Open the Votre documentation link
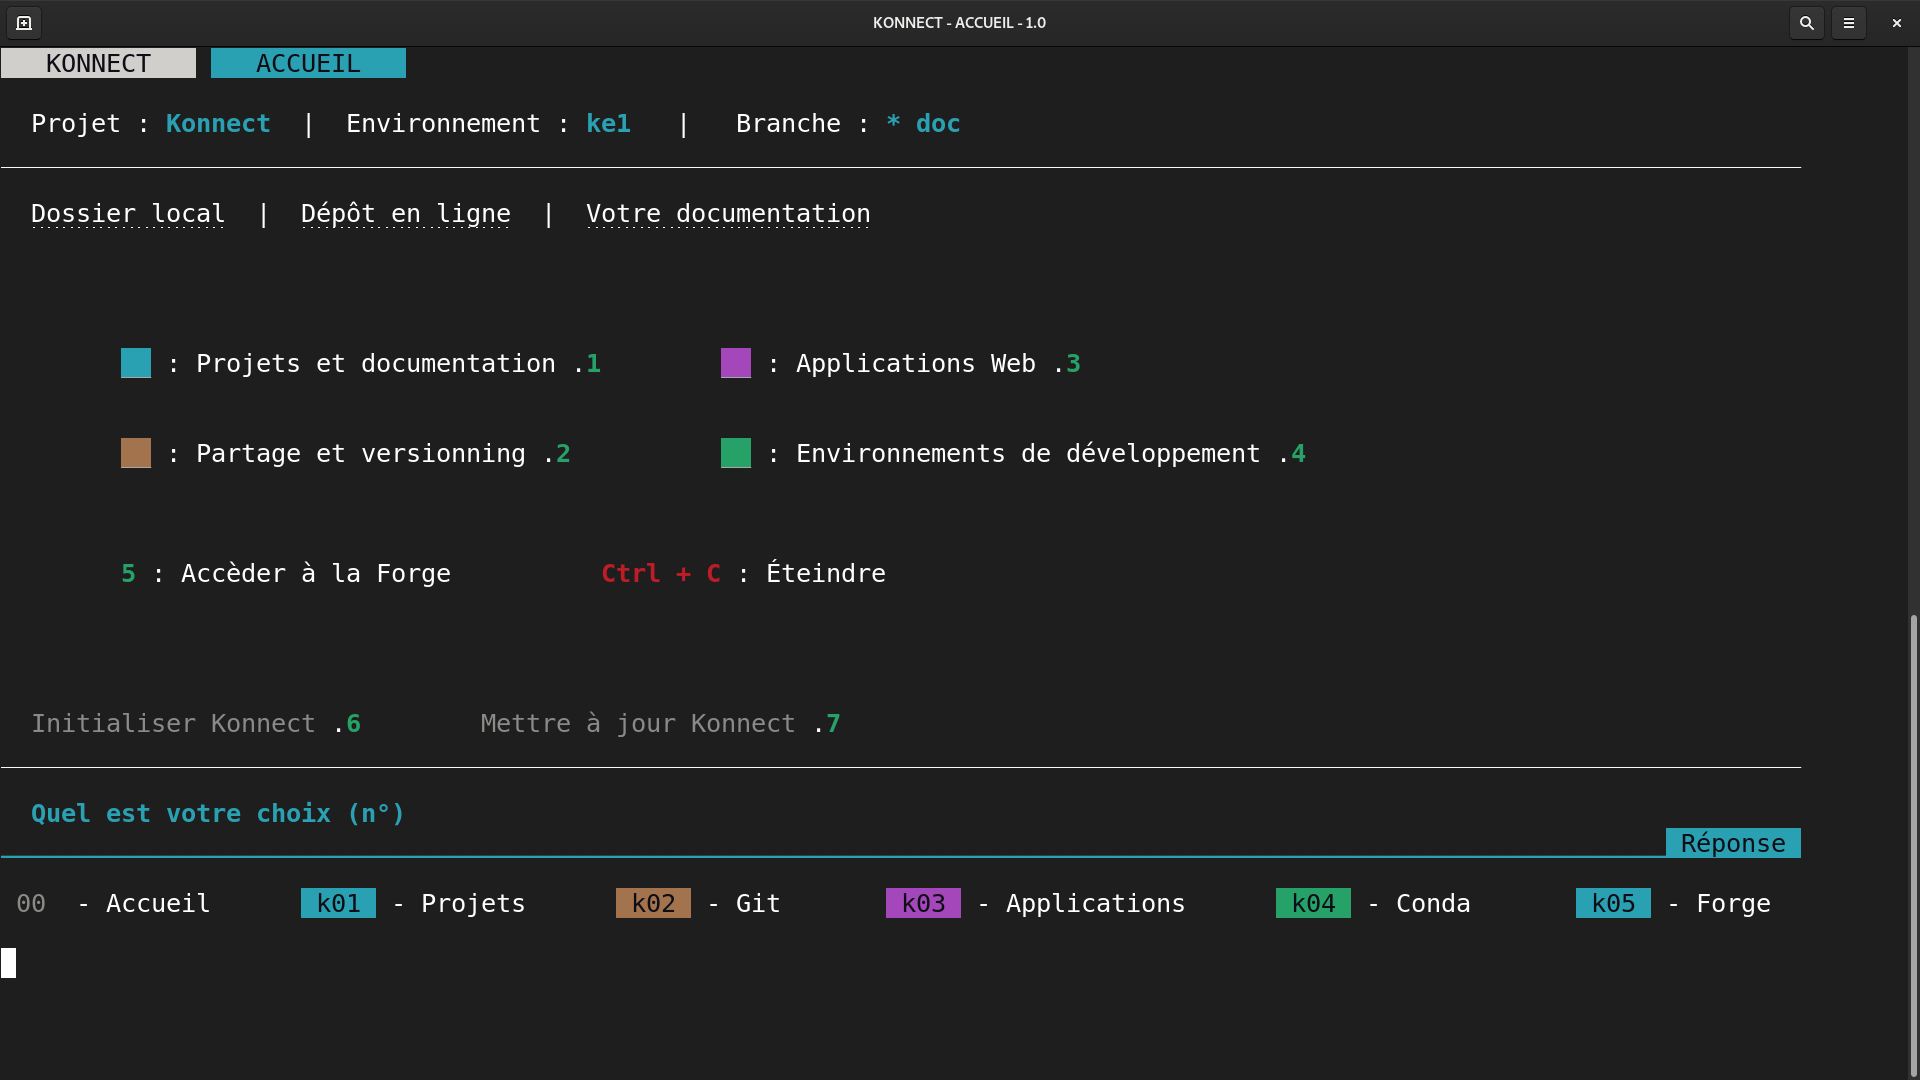Screen dimensions: 1920x1080 pyautogui.click(x=728, y=213)
